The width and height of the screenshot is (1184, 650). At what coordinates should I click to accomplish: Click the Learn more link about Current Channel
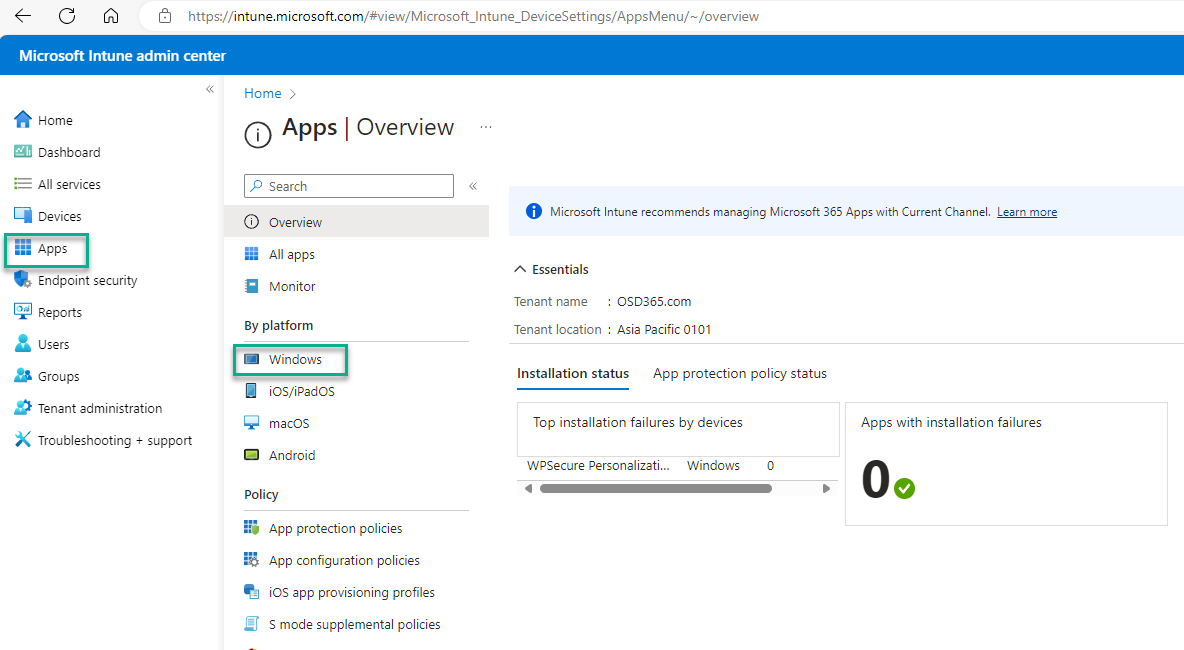pyautogui.click(x=1026, y=211)
